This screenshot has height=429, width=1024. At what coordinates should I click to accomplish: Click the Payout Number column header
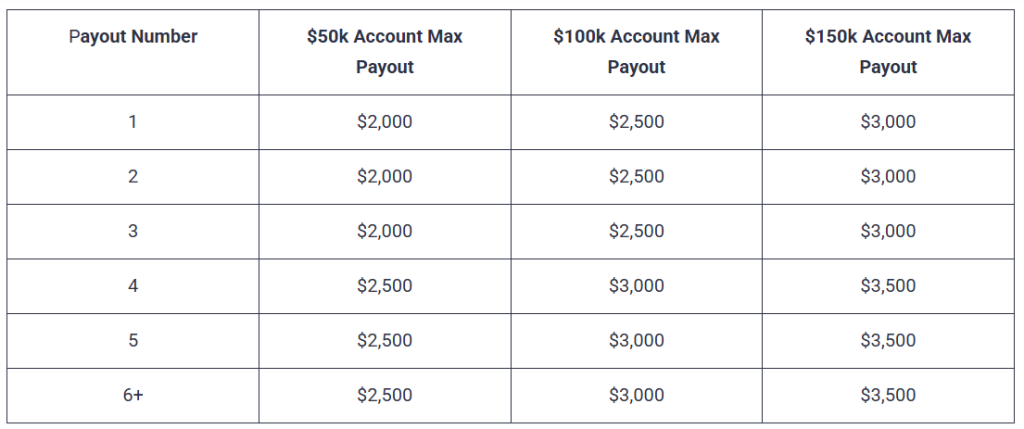(x=133, y=37)
